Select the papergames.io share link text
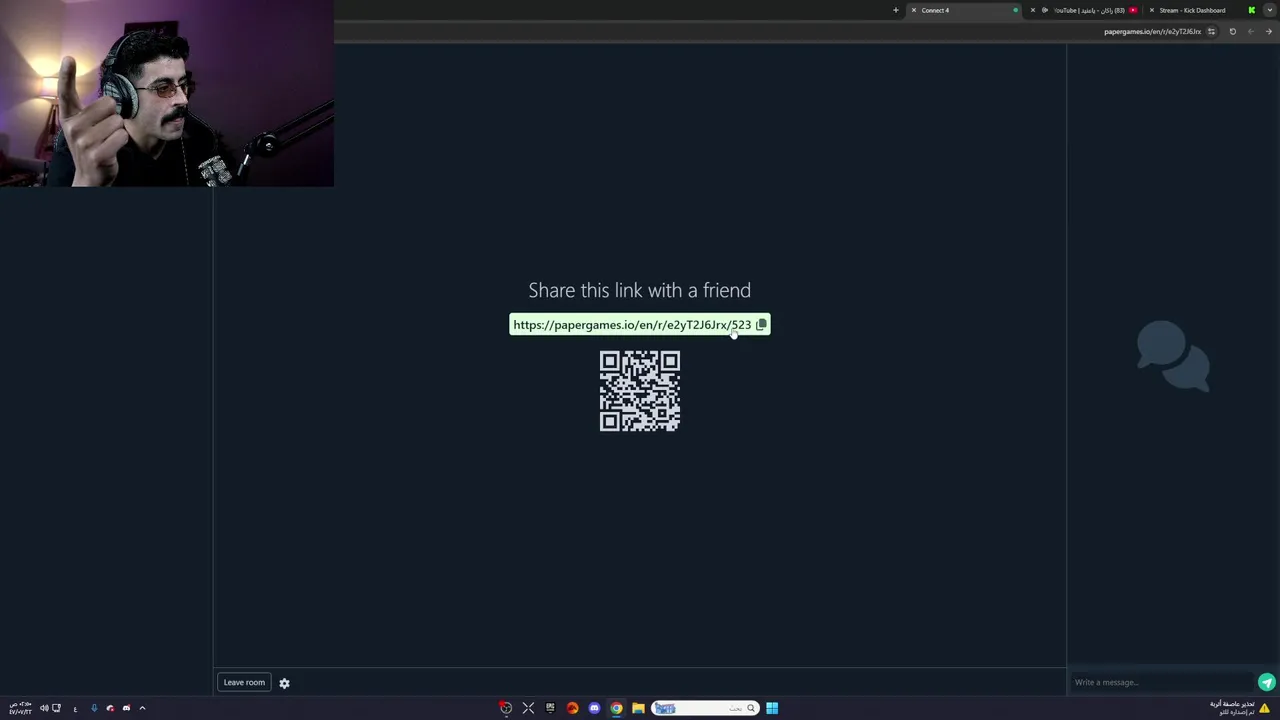This screenshot has width=1280, height=720. pyautogui.click(x=632, y=325)
